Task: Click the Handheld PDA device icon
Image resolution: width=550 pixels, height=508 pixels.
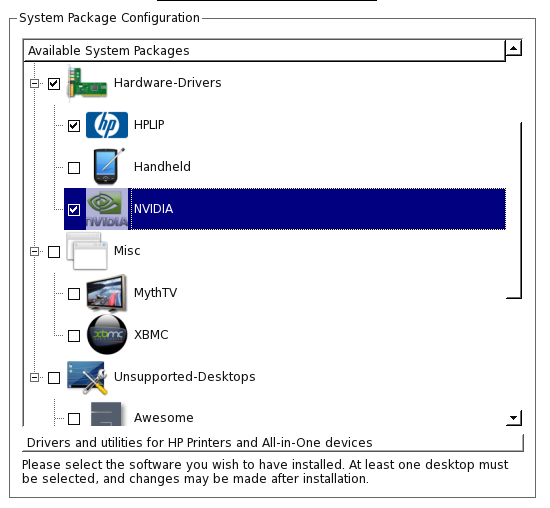Action: [108, 167]
